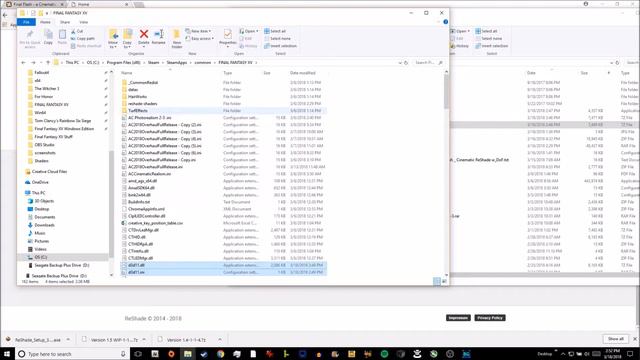This screenshot has height=360, width=640.
Task: Select the creative_key_position_table.csv file
Action: pos(155,223)
